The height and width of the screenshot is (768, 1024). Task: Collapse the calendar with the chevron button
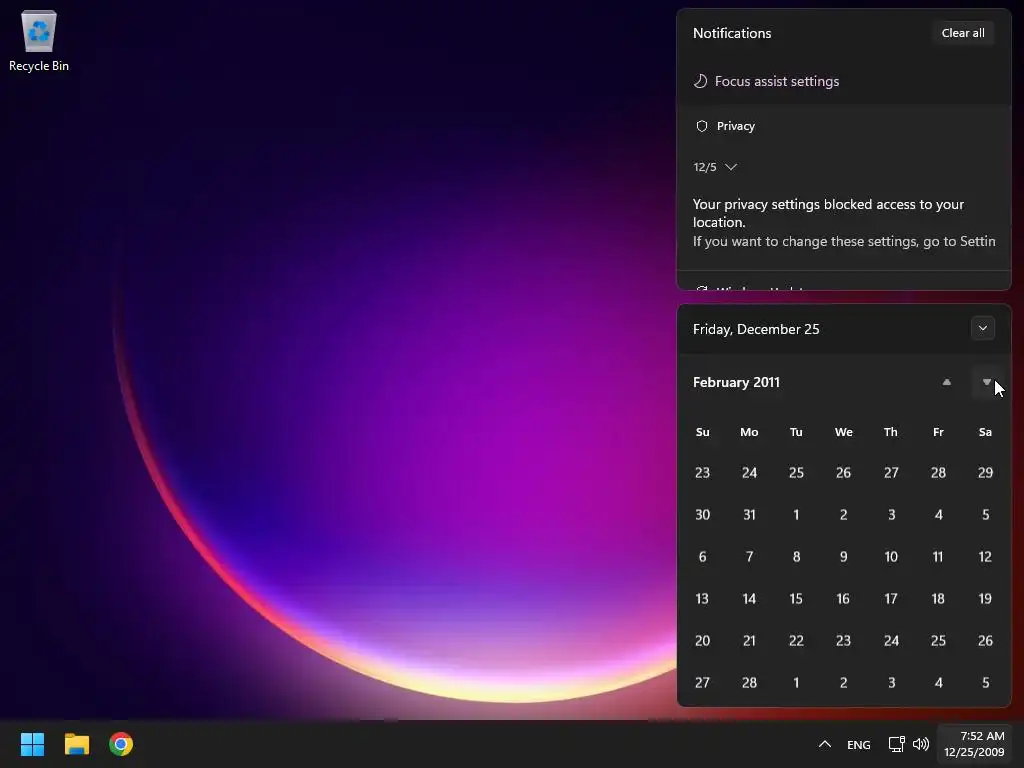point(982,328)
